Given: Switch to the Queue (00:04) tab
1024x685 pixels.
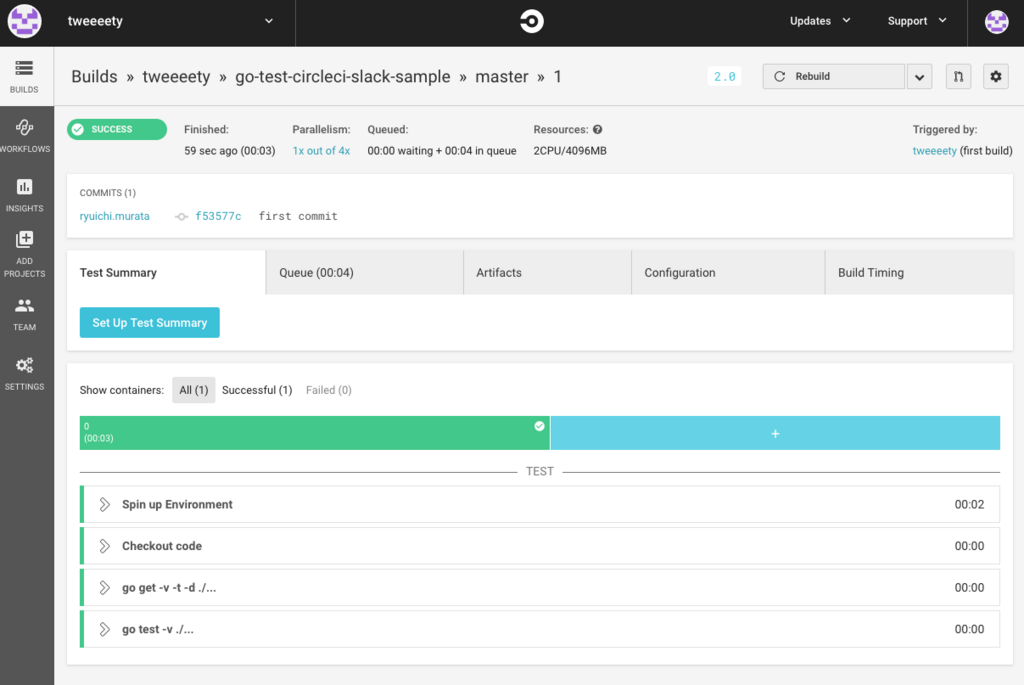Looking at the screenshot, I should pos(364,272).
